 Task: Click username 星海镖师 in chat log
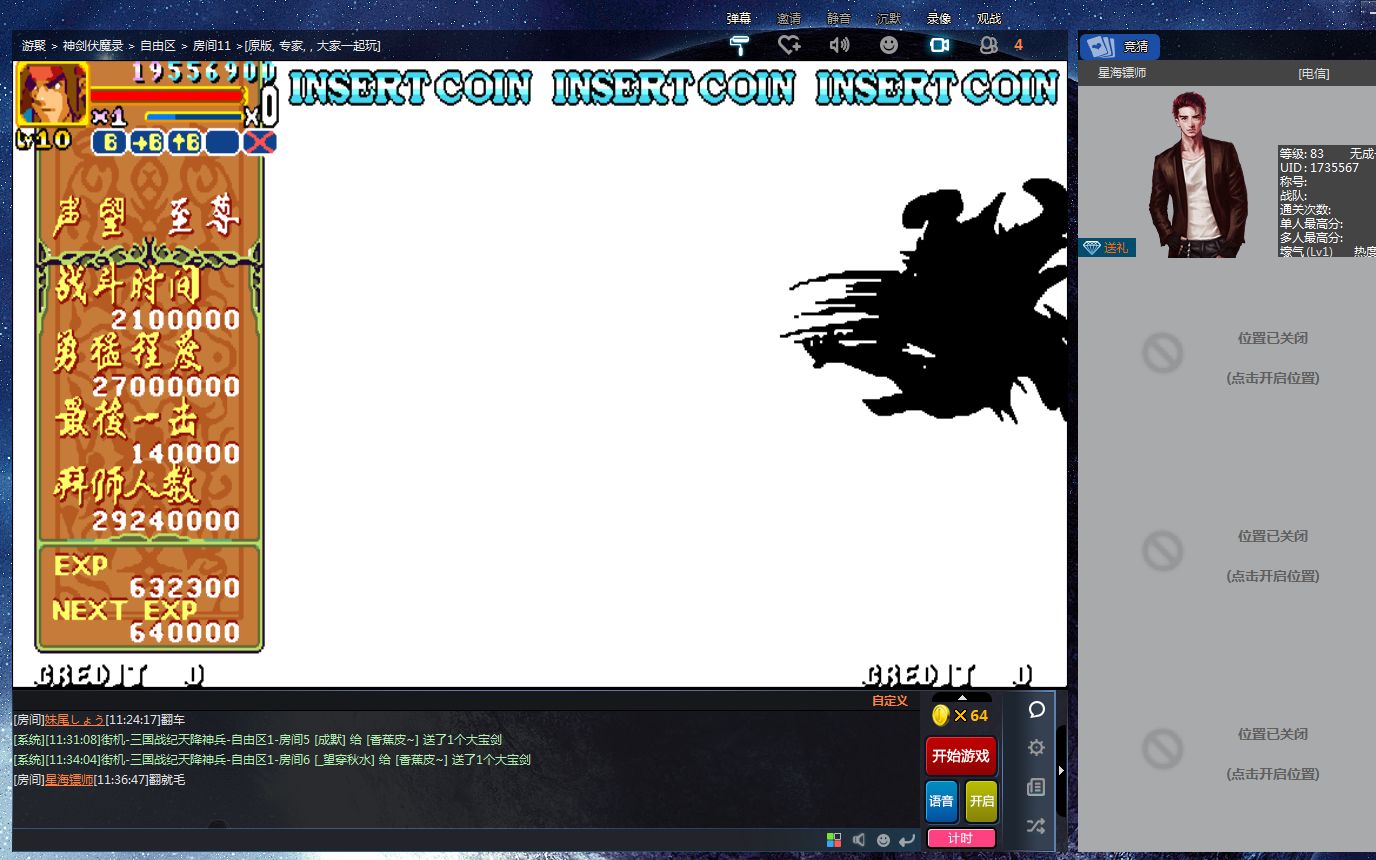tap(69, 780)
